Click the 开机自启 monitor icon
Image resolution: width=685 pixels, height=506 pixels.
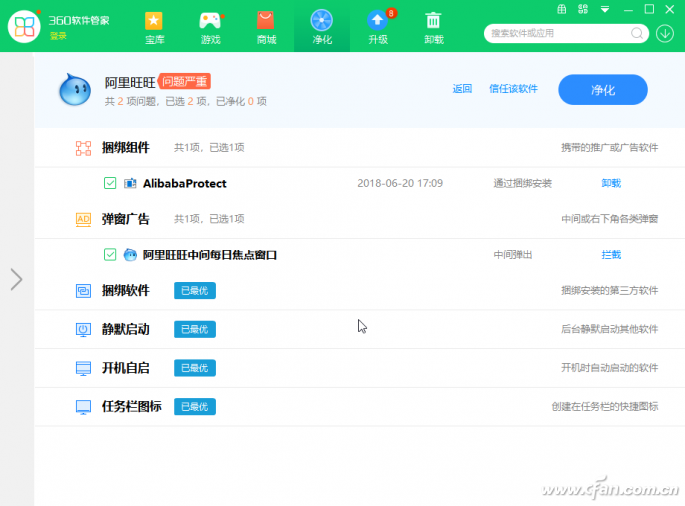83,368
